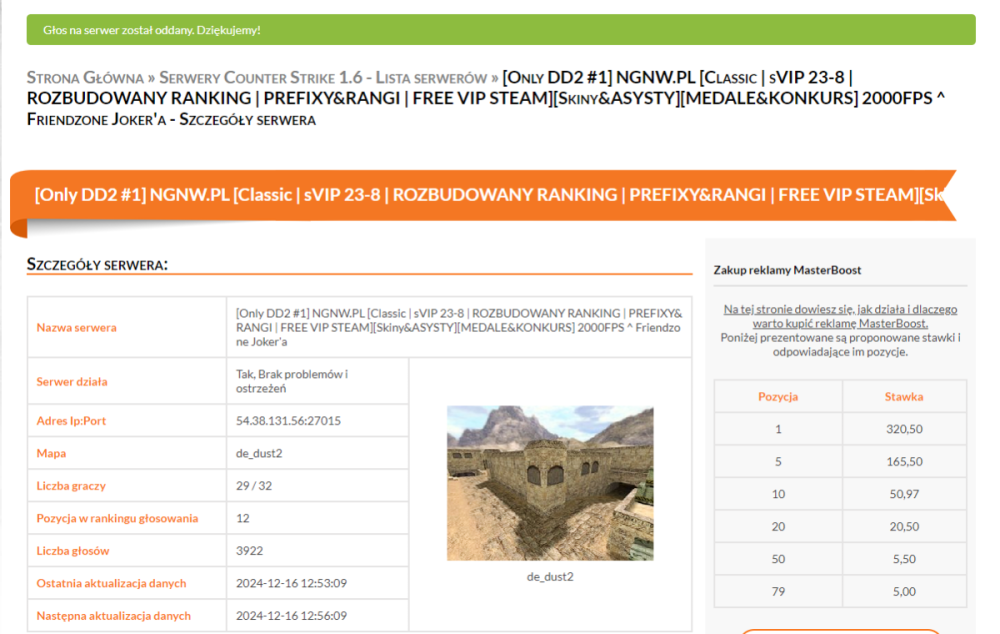This screenshot has width=1000, height=634.
Task: Open the MasterBoost advertising info link
Action: (840, 316)
